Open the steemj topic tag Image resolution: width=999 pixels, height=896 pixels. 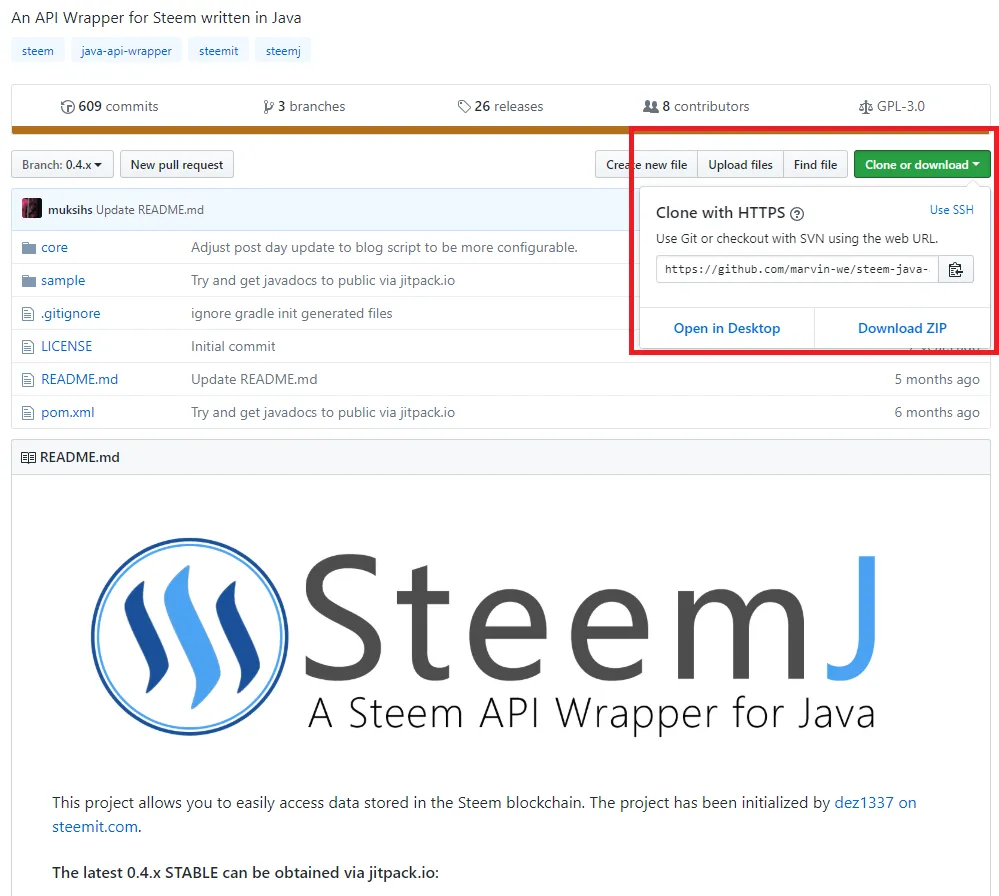283,51
